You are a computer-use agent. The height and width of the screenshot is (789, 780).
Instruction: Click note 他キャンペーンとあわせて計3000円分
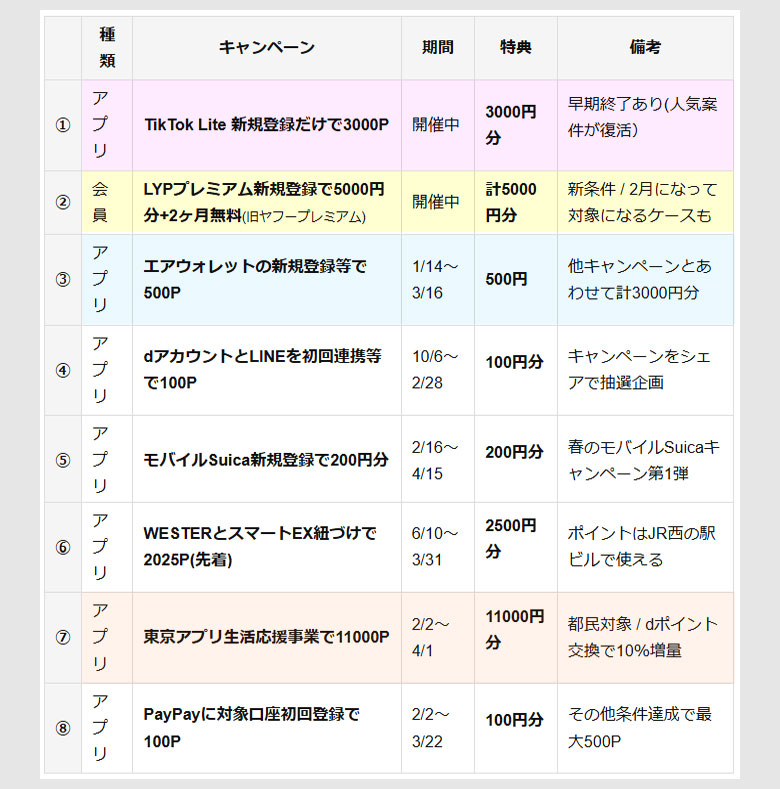(x=645, y=279)
